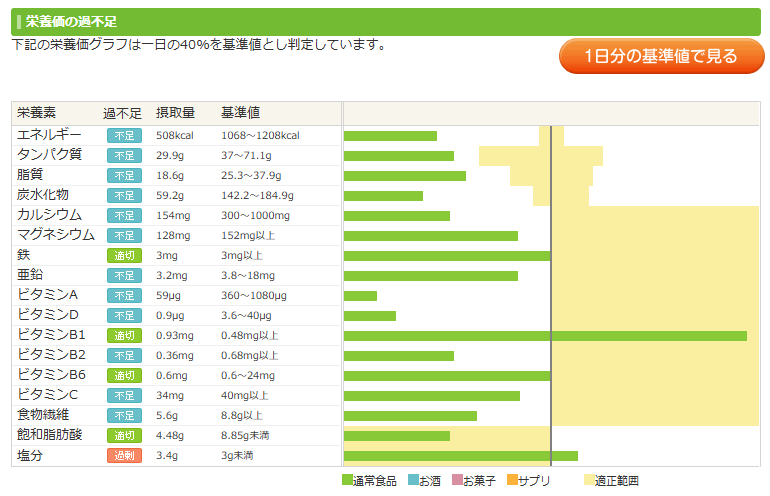Select the green 通常食品 legend swatch
This screenshot has width=770, height=496.
tap(348, 481)
